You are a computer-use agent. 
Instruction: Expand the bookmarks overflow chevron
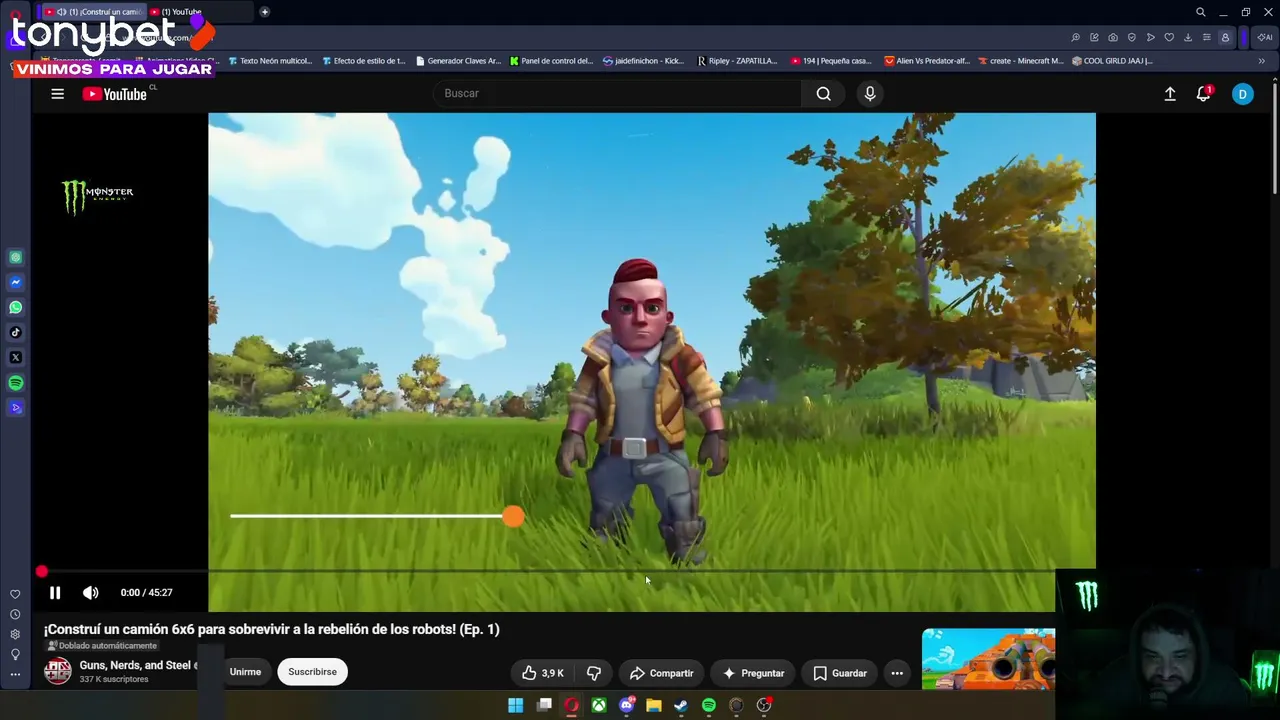click(1261, 61)
